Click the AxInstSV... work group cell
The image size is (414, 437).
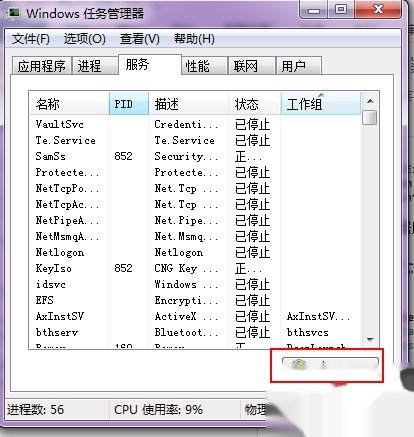click(318, 316)
